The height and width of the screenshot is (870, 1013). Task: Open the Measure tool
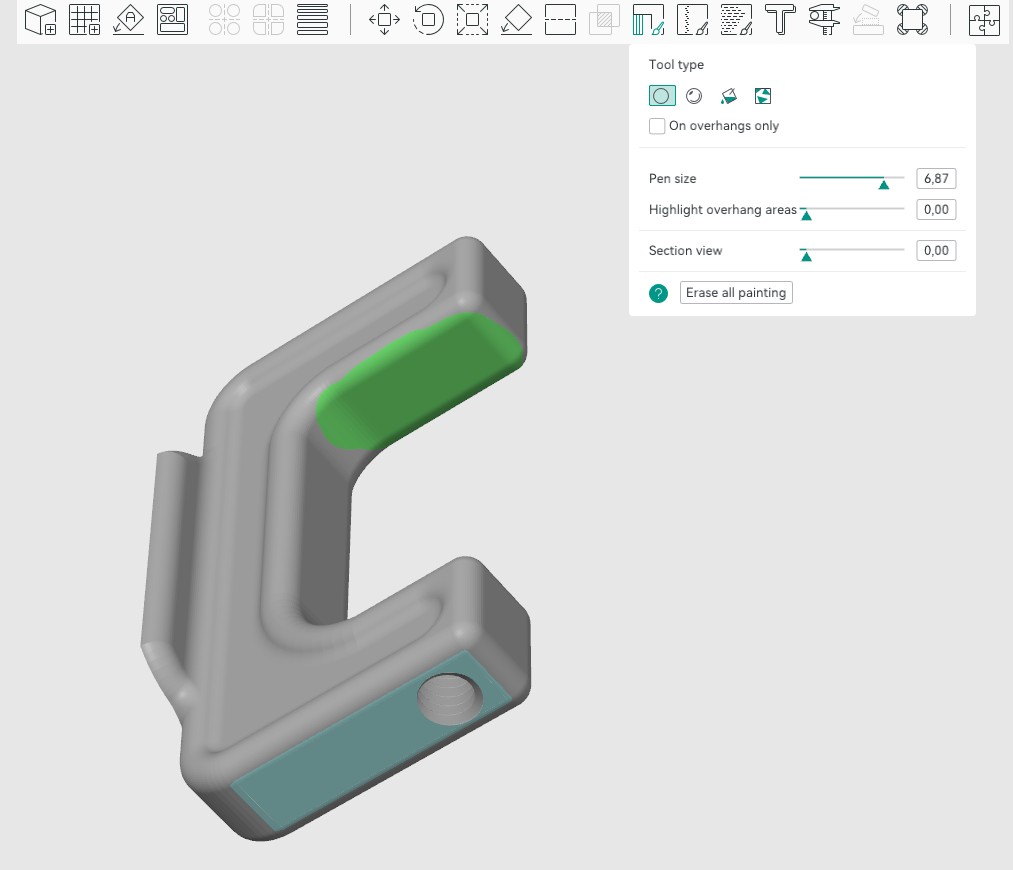coord(824,19)
